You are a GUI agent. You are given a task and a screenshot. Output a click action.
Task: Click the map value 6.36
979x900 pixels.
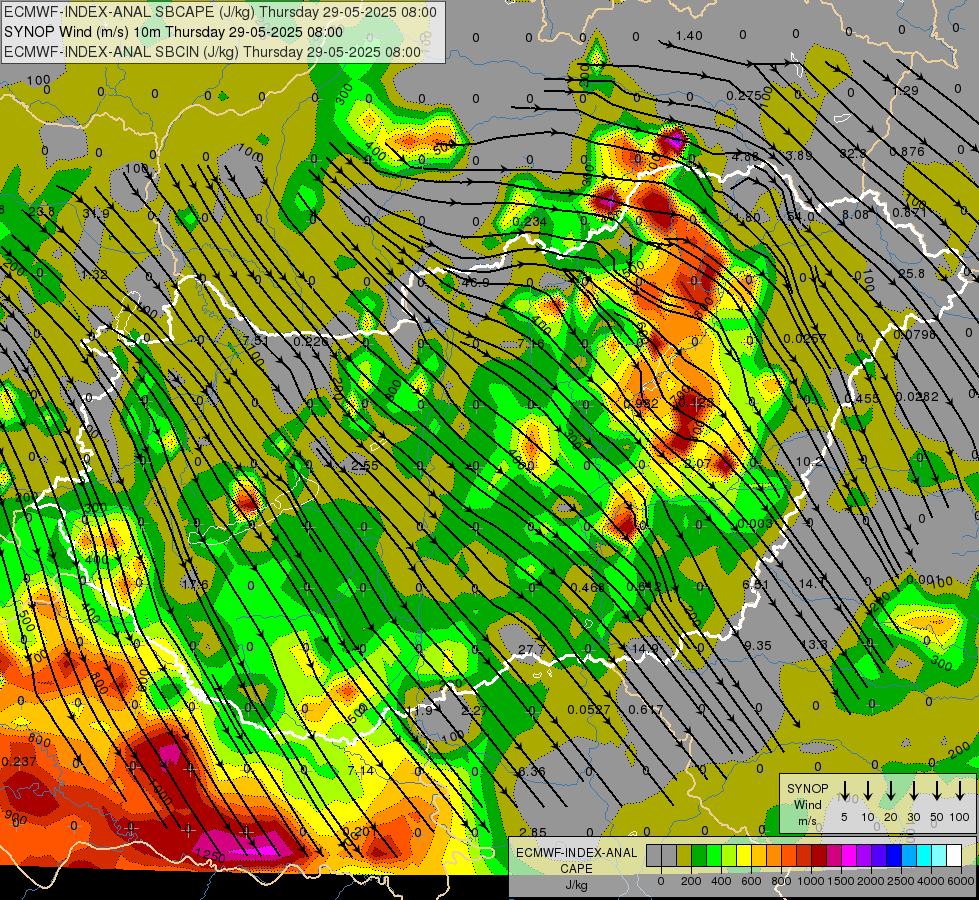tap(532, 771)
